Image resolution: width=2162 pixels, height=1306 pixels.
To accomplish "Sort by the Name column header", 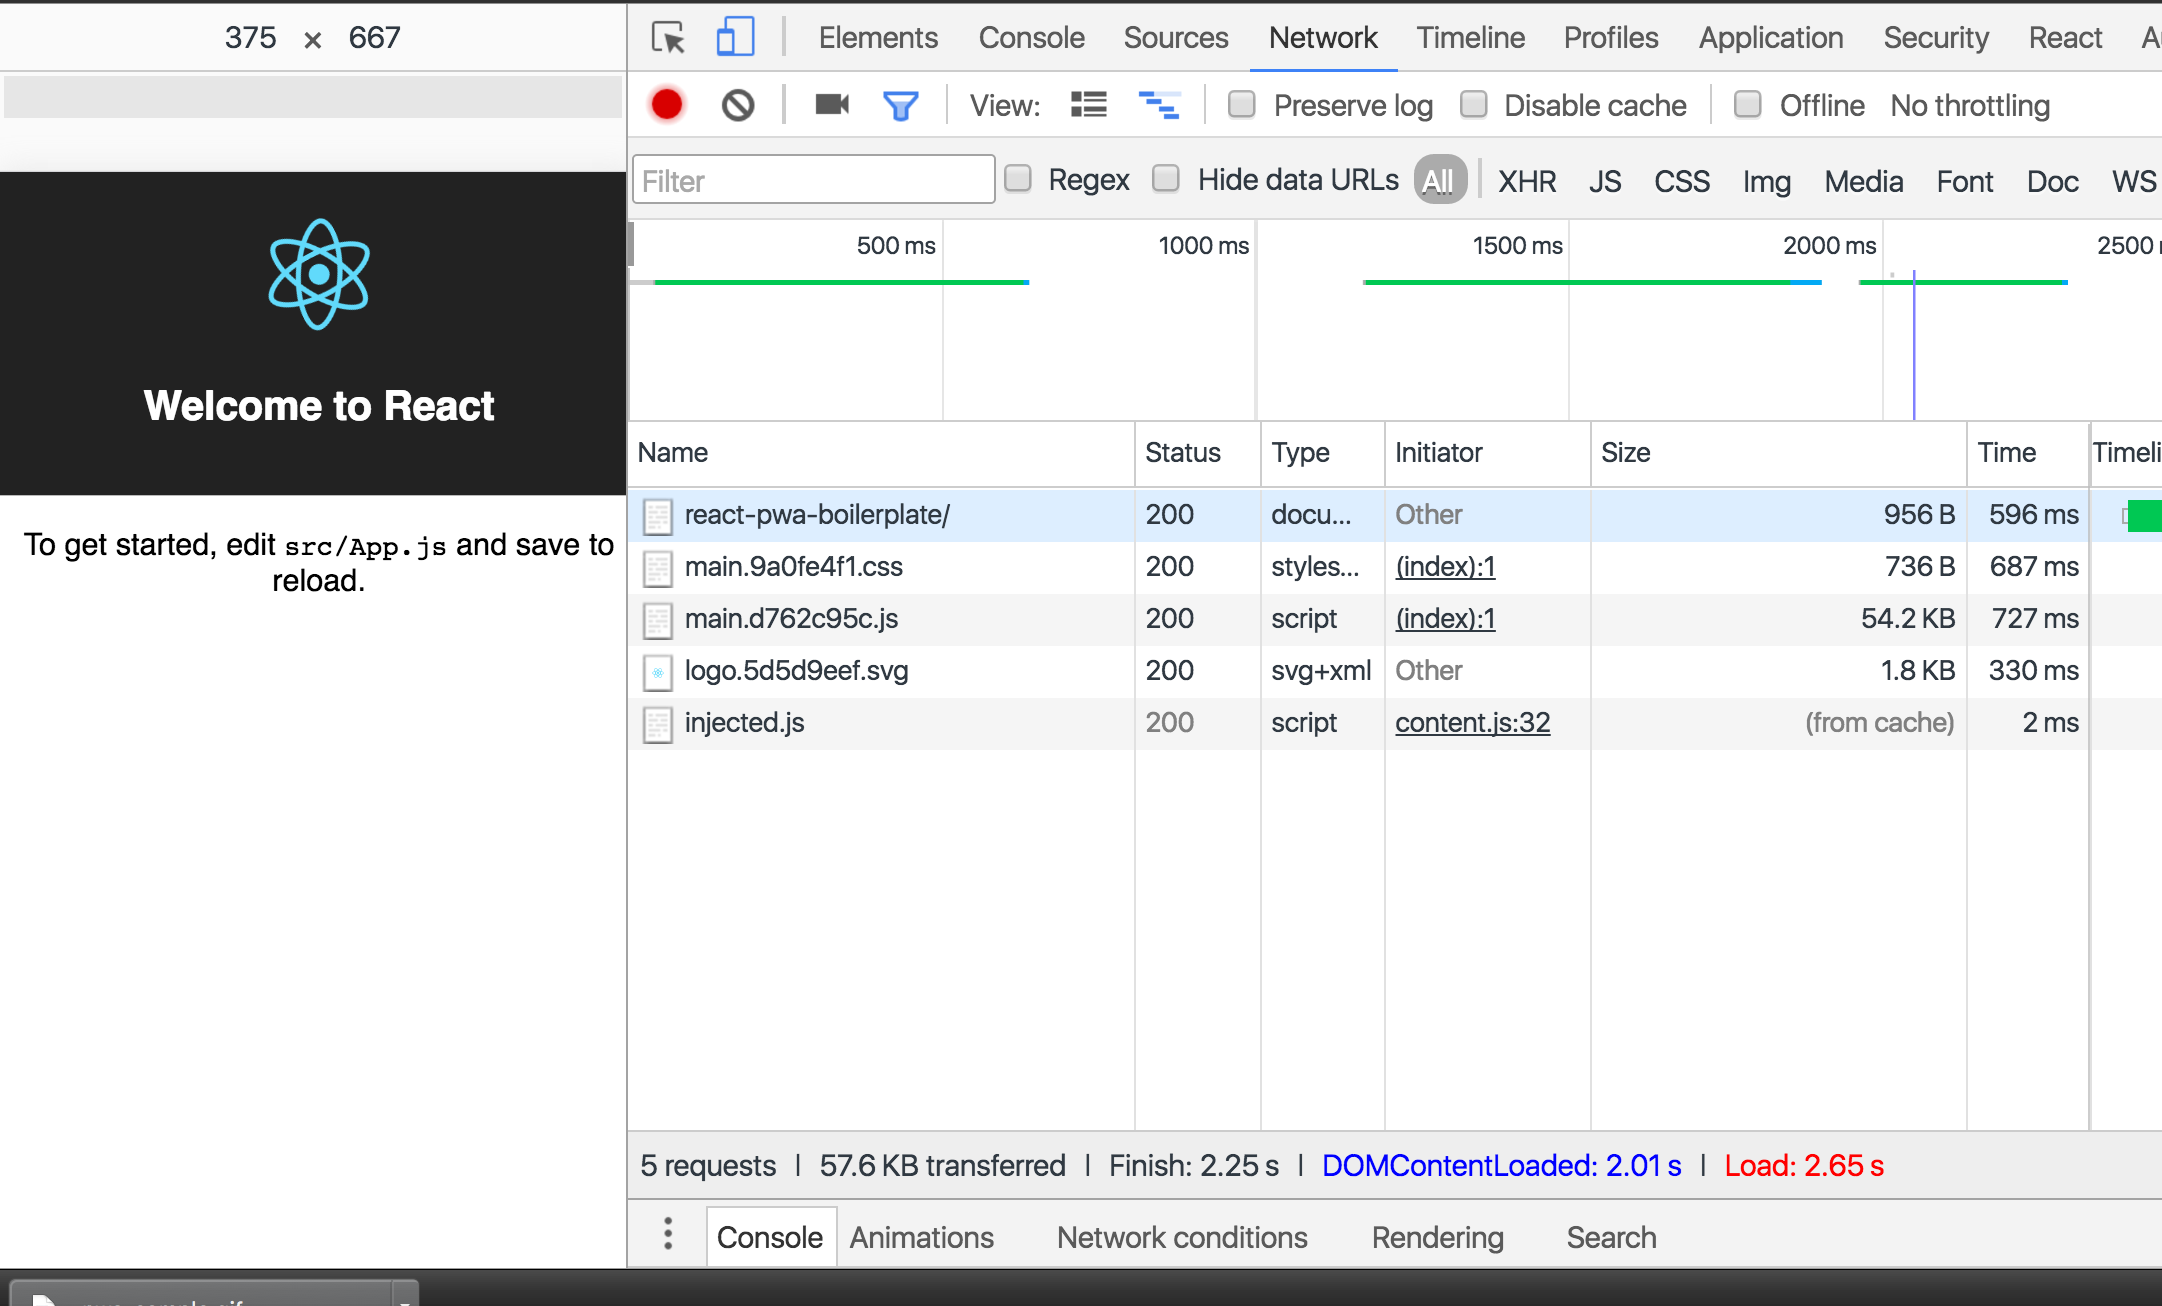I will click(881, 453).
